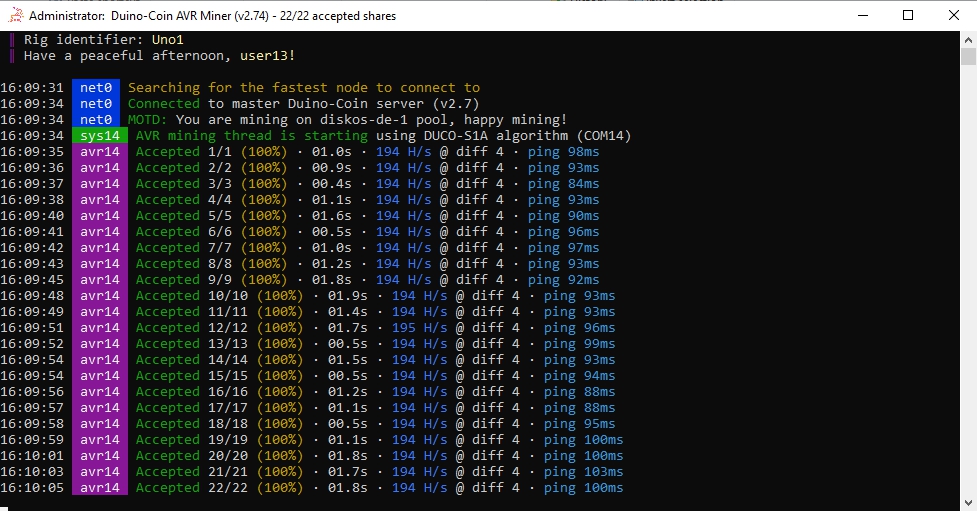Click 'ping 97ms' value
Viewport: 977px width, 511px height.
point(563,247)
